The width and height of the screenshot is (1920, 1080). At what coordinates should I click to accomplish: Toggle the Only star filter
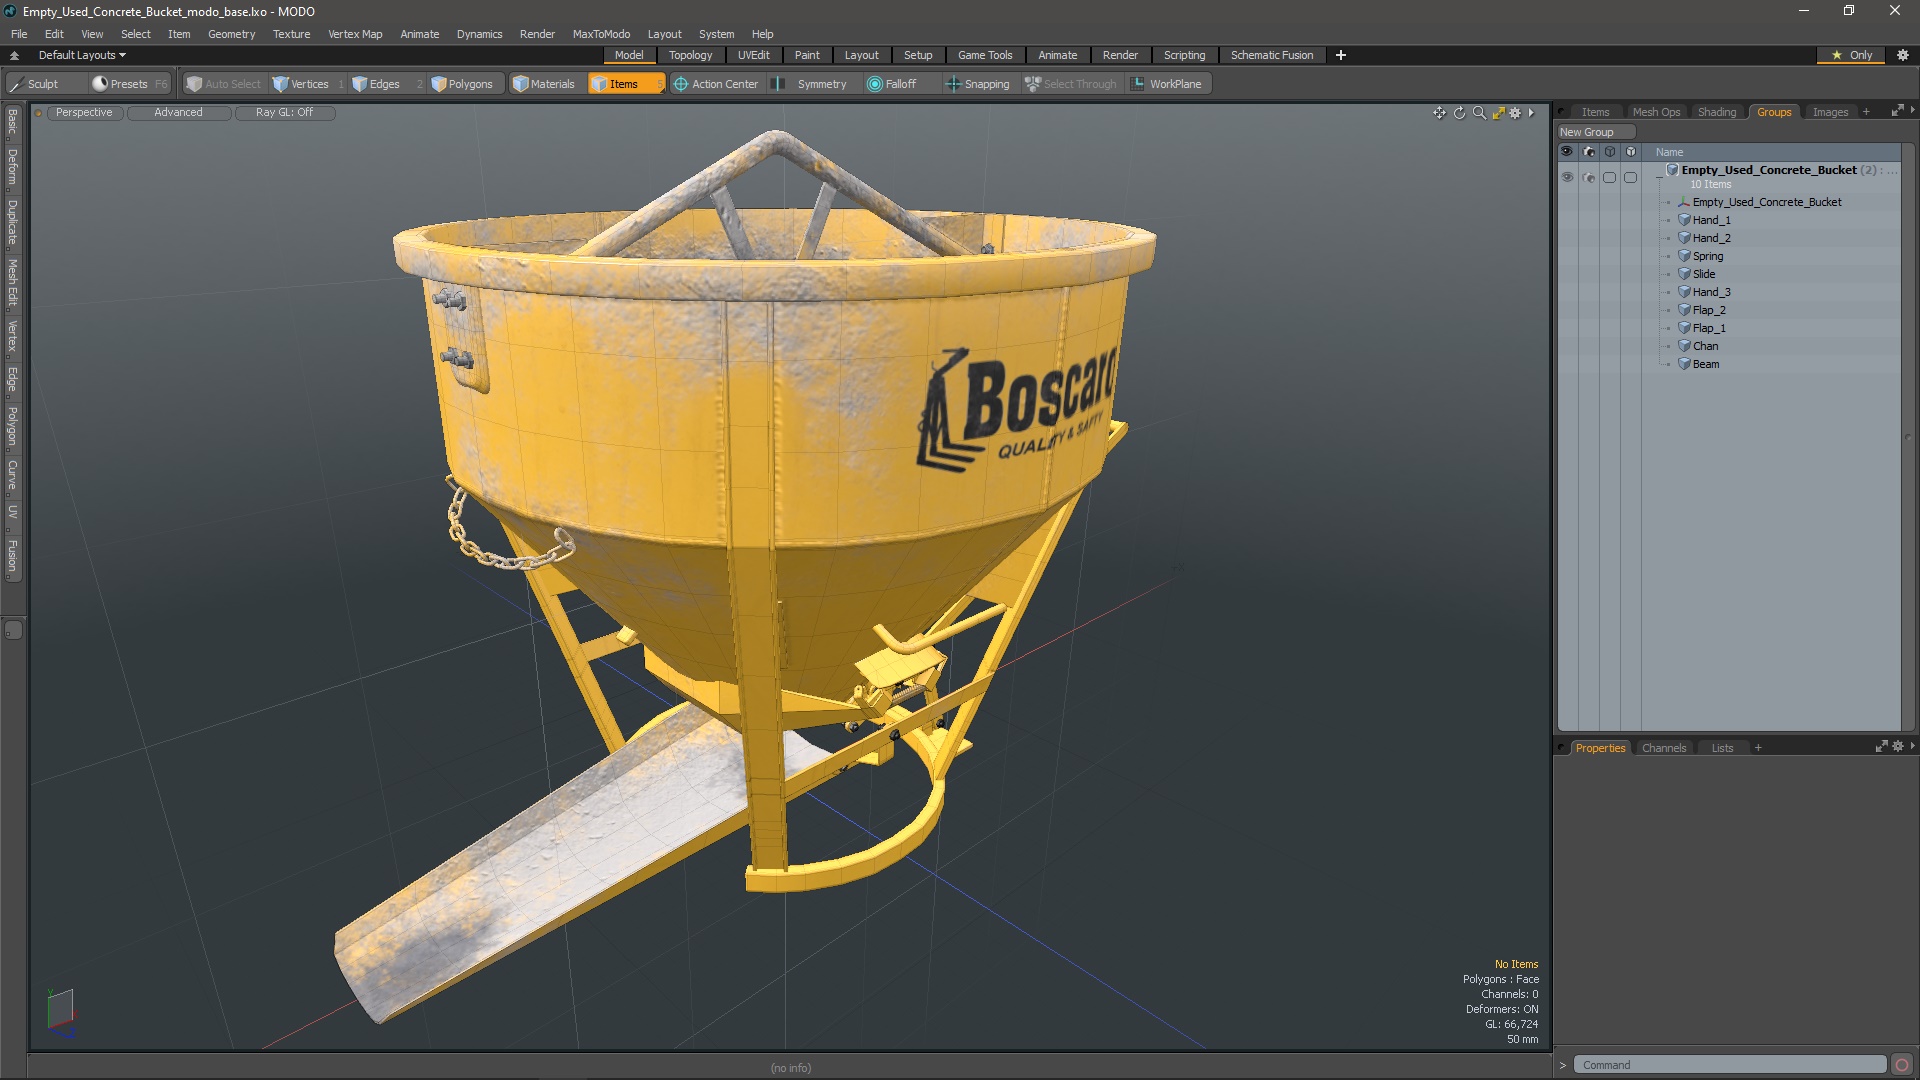click(1851, 55)
